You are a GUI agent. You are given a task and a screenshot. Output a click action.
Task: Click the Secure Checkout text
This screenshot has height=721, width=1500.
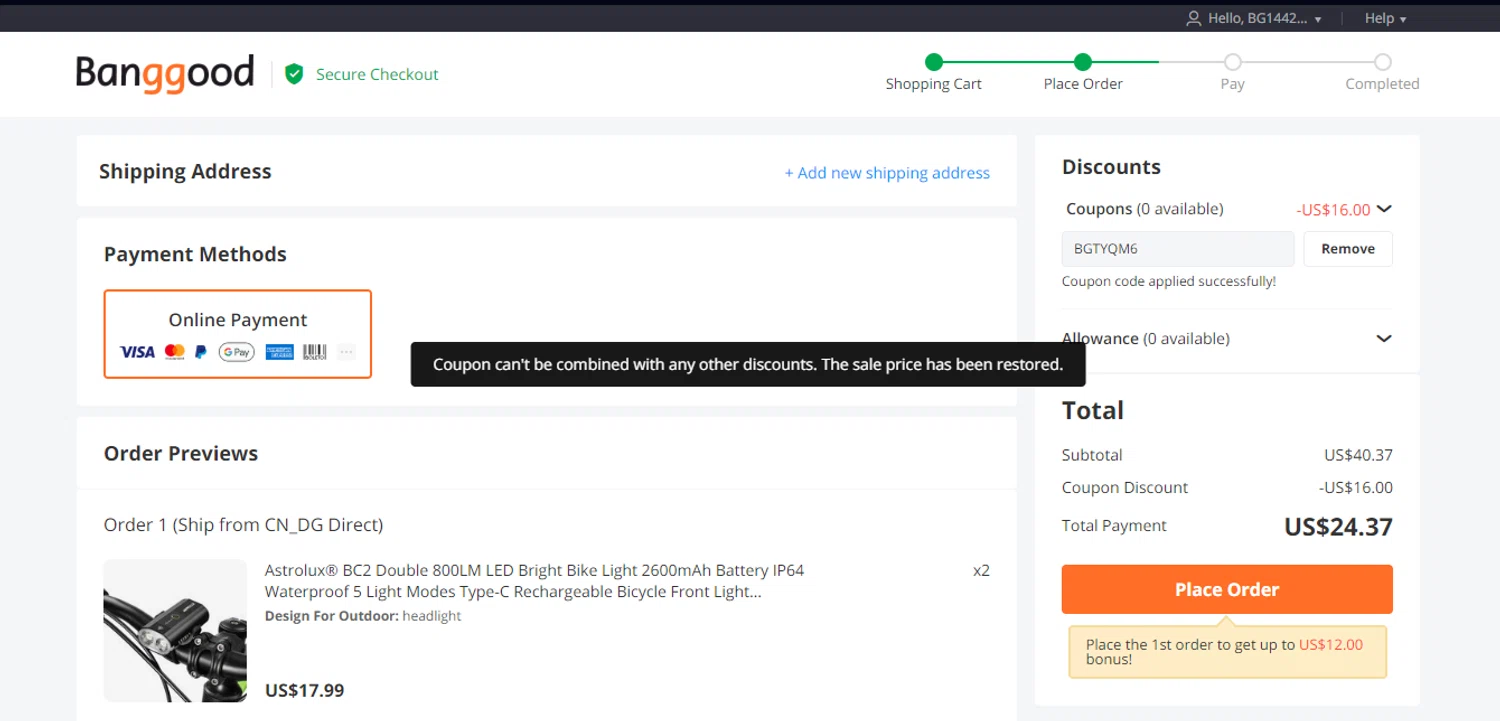click(377, 74)
